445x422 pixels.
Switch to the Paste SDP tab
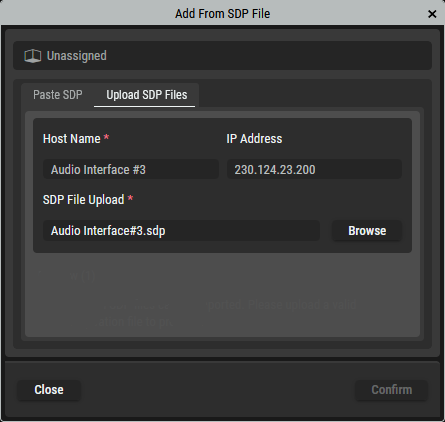pyautogui.click(x=58, y=95)
